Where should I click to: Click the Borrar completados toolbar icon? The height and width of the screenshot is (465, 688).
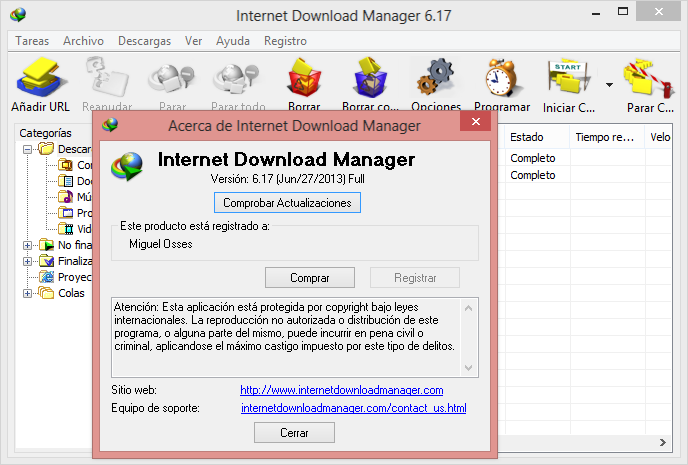[370, 77]
